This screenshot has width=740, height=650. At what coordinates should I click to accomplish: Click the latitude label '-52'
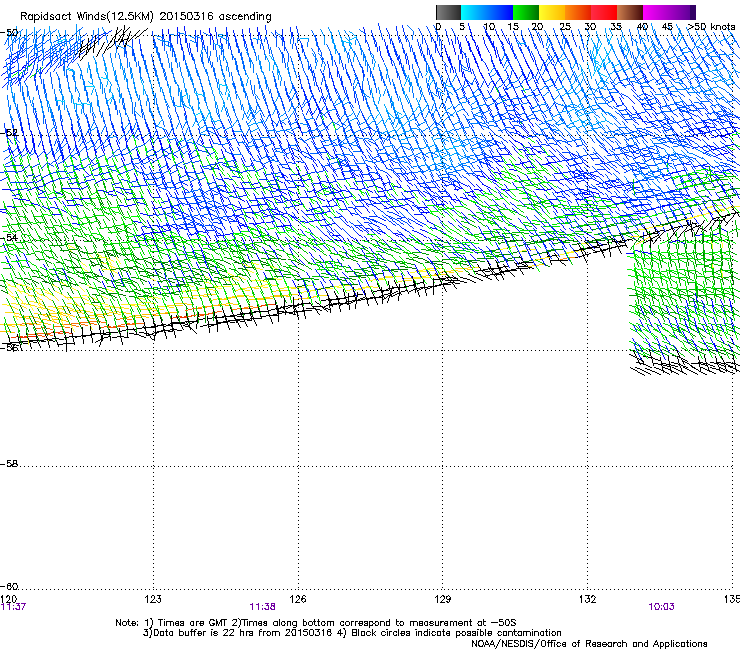(x=9, y=133)
